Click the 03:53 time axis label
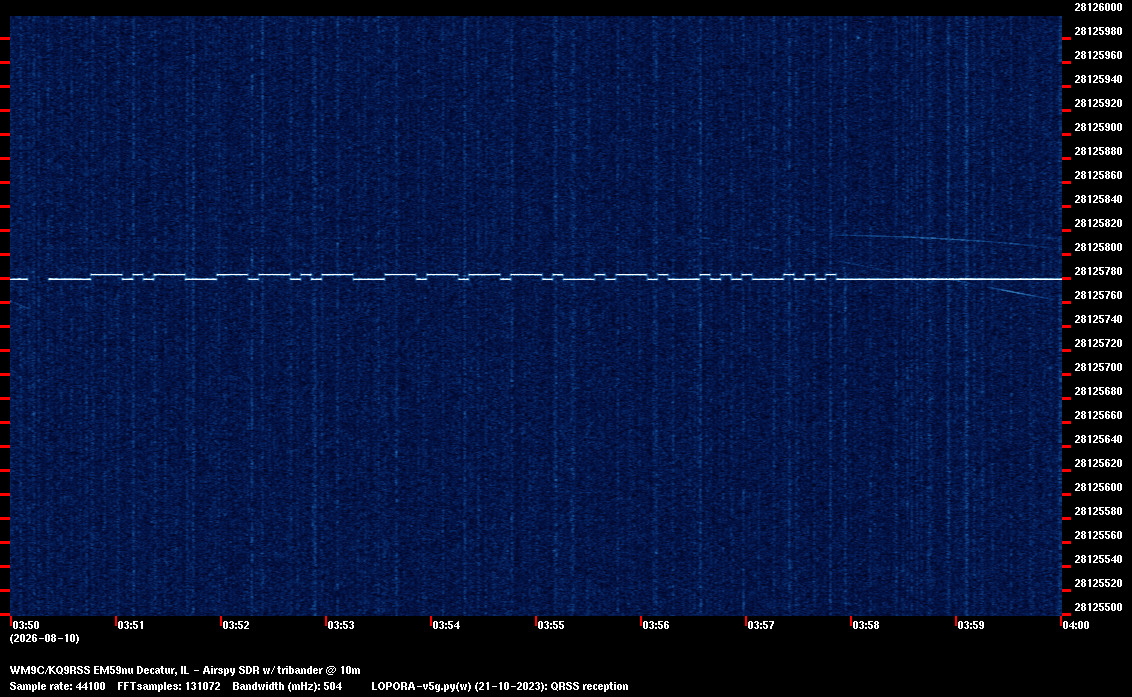The height and width of the screenshot is (697, 1132). [341, 625]
